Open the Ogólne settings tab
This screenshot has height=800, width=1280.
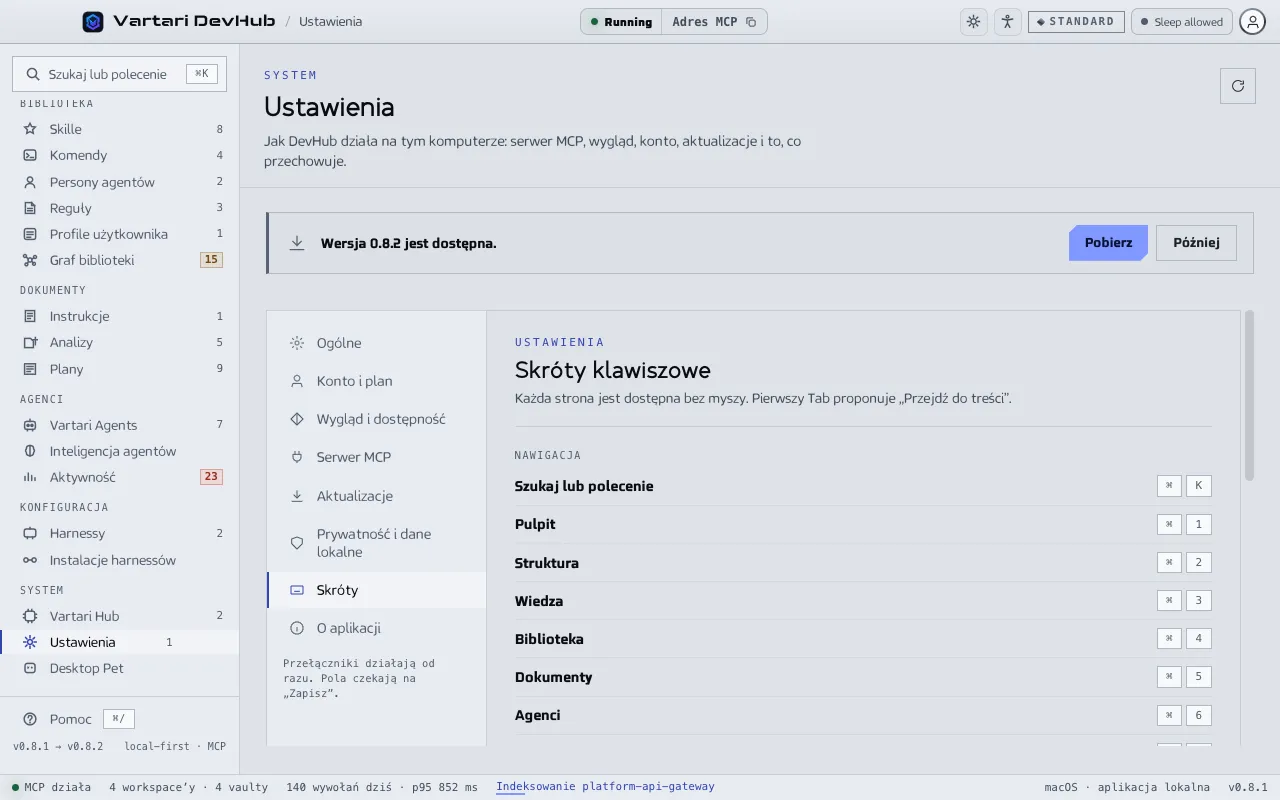tap(376, 343)
